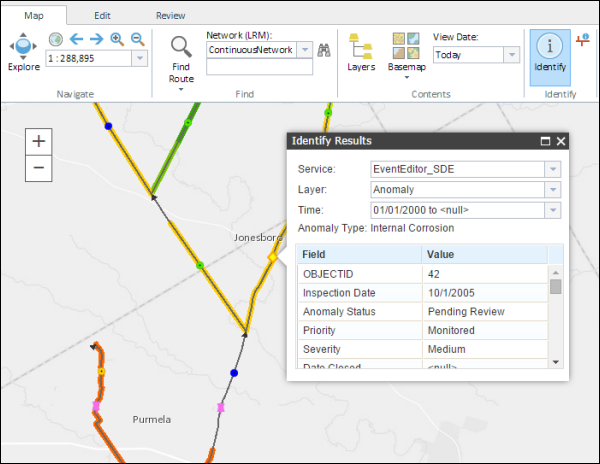Image resolution: width=600 pixels, height=464 pixels.
Task: Toggle the Identify tool
Action: pyautogui.click(x=549, y=51)
